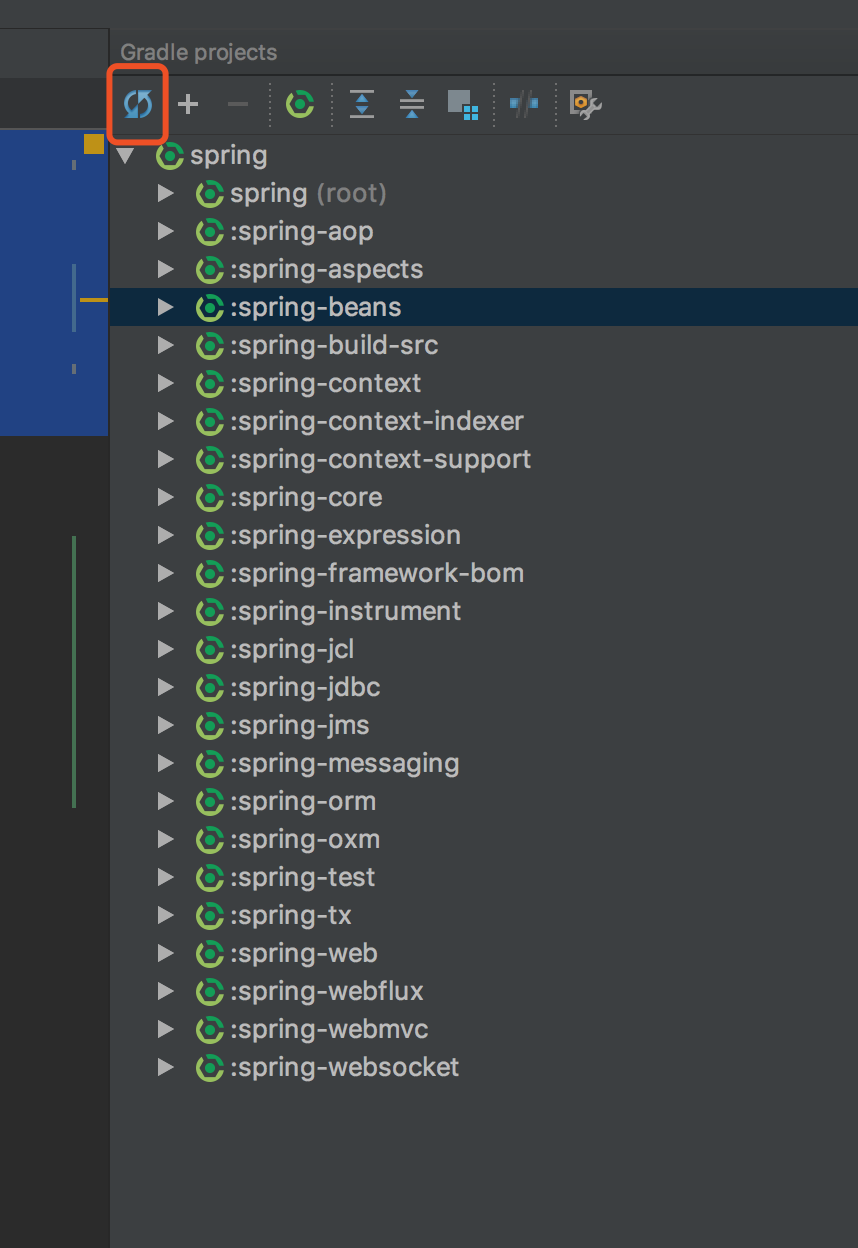Click the Gradle icon beside :spring-tx
This screenshot has width=858, height=1248.
click(210, 916)
